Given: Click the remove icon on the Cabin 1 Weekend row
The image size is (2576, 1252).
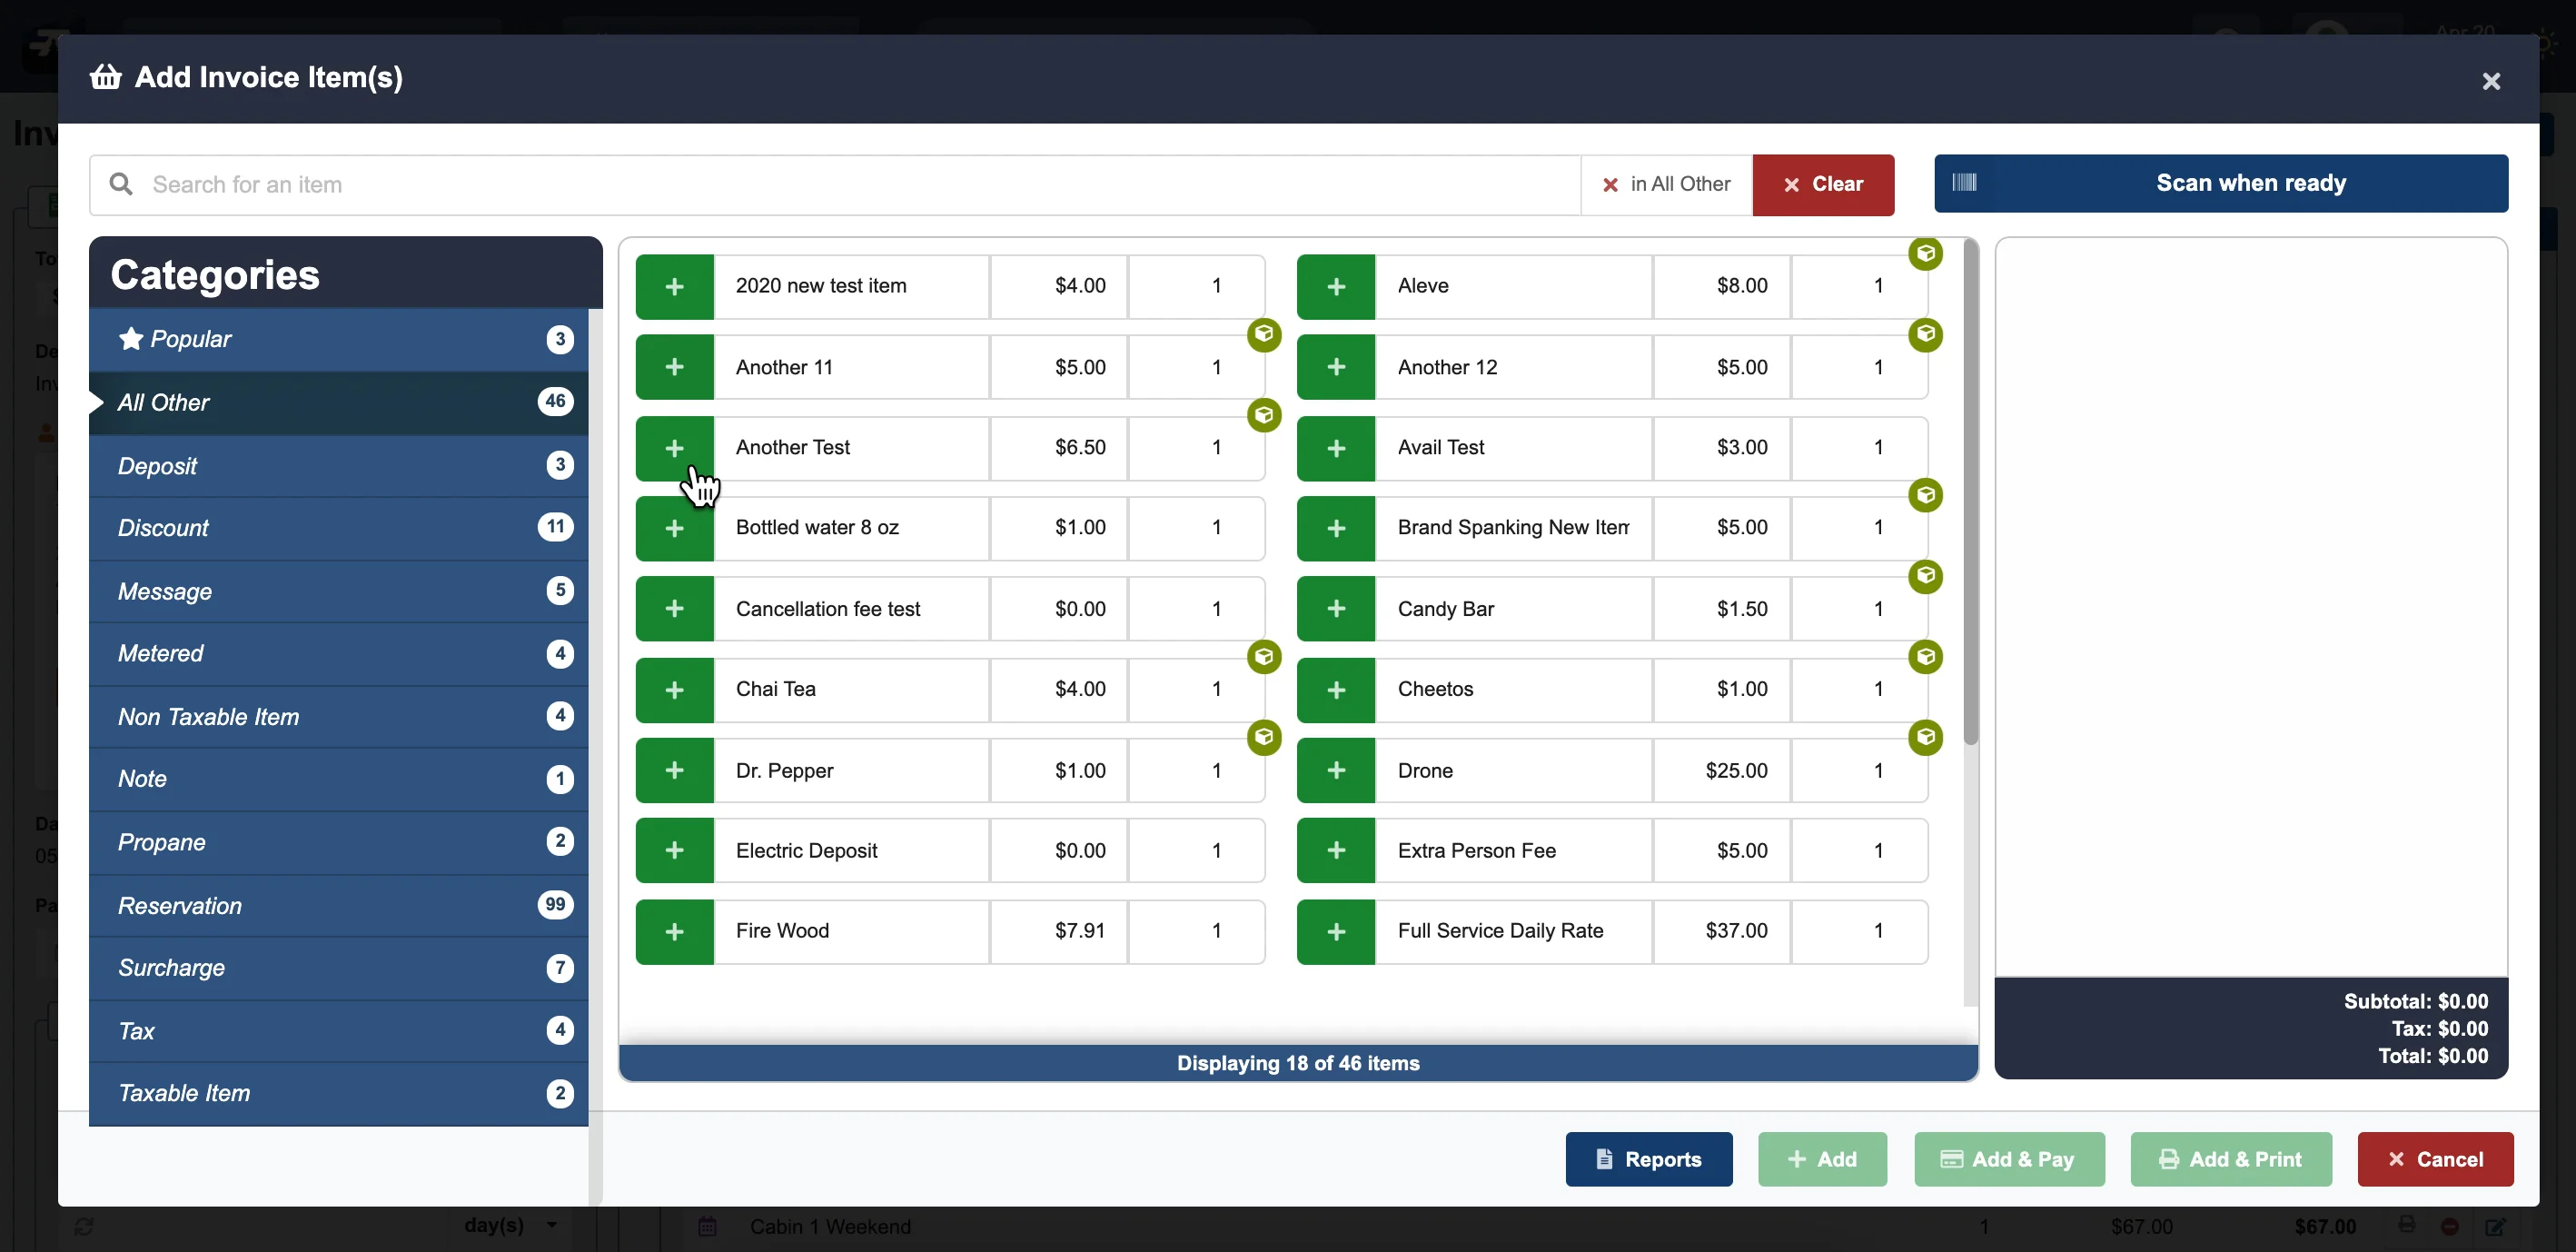Looking at the screenshot, I should (x=2450, y=1227).
